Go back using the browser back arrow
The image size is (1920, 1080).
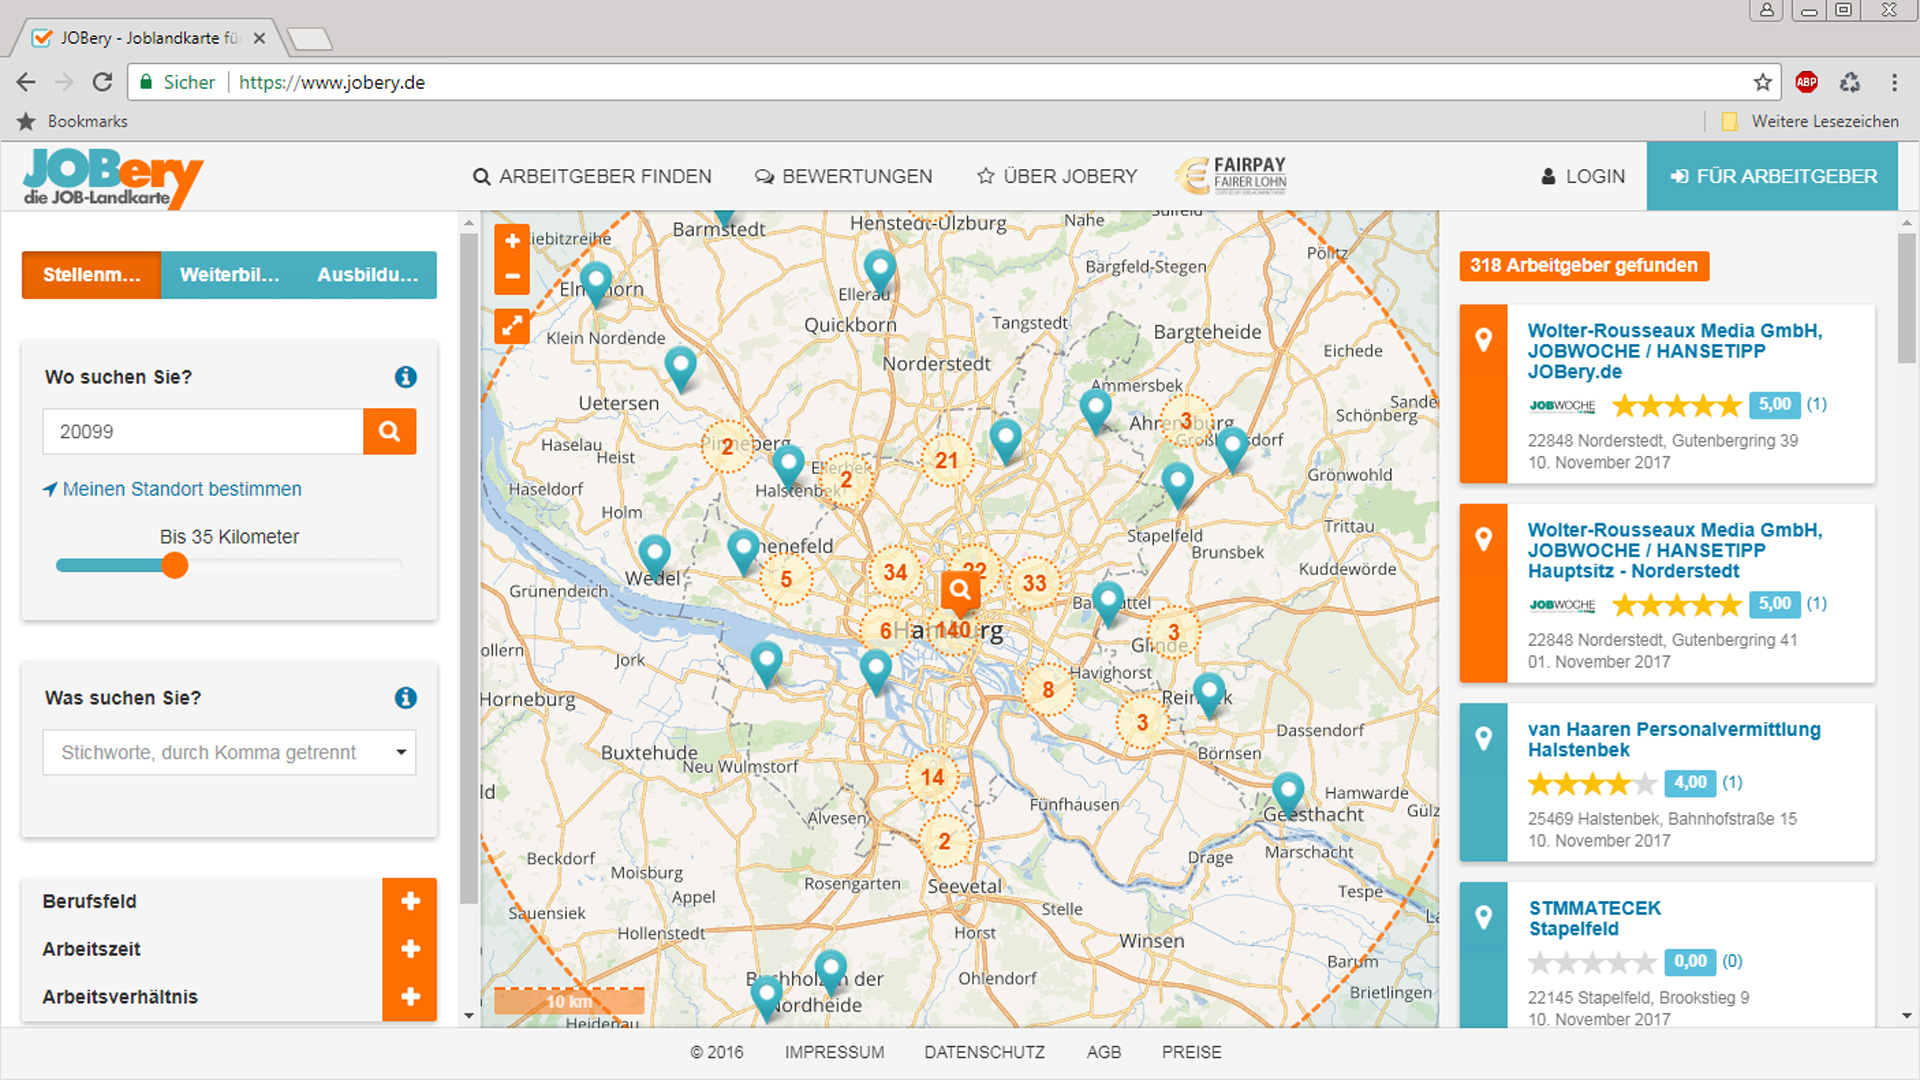[x=26, y=82]
